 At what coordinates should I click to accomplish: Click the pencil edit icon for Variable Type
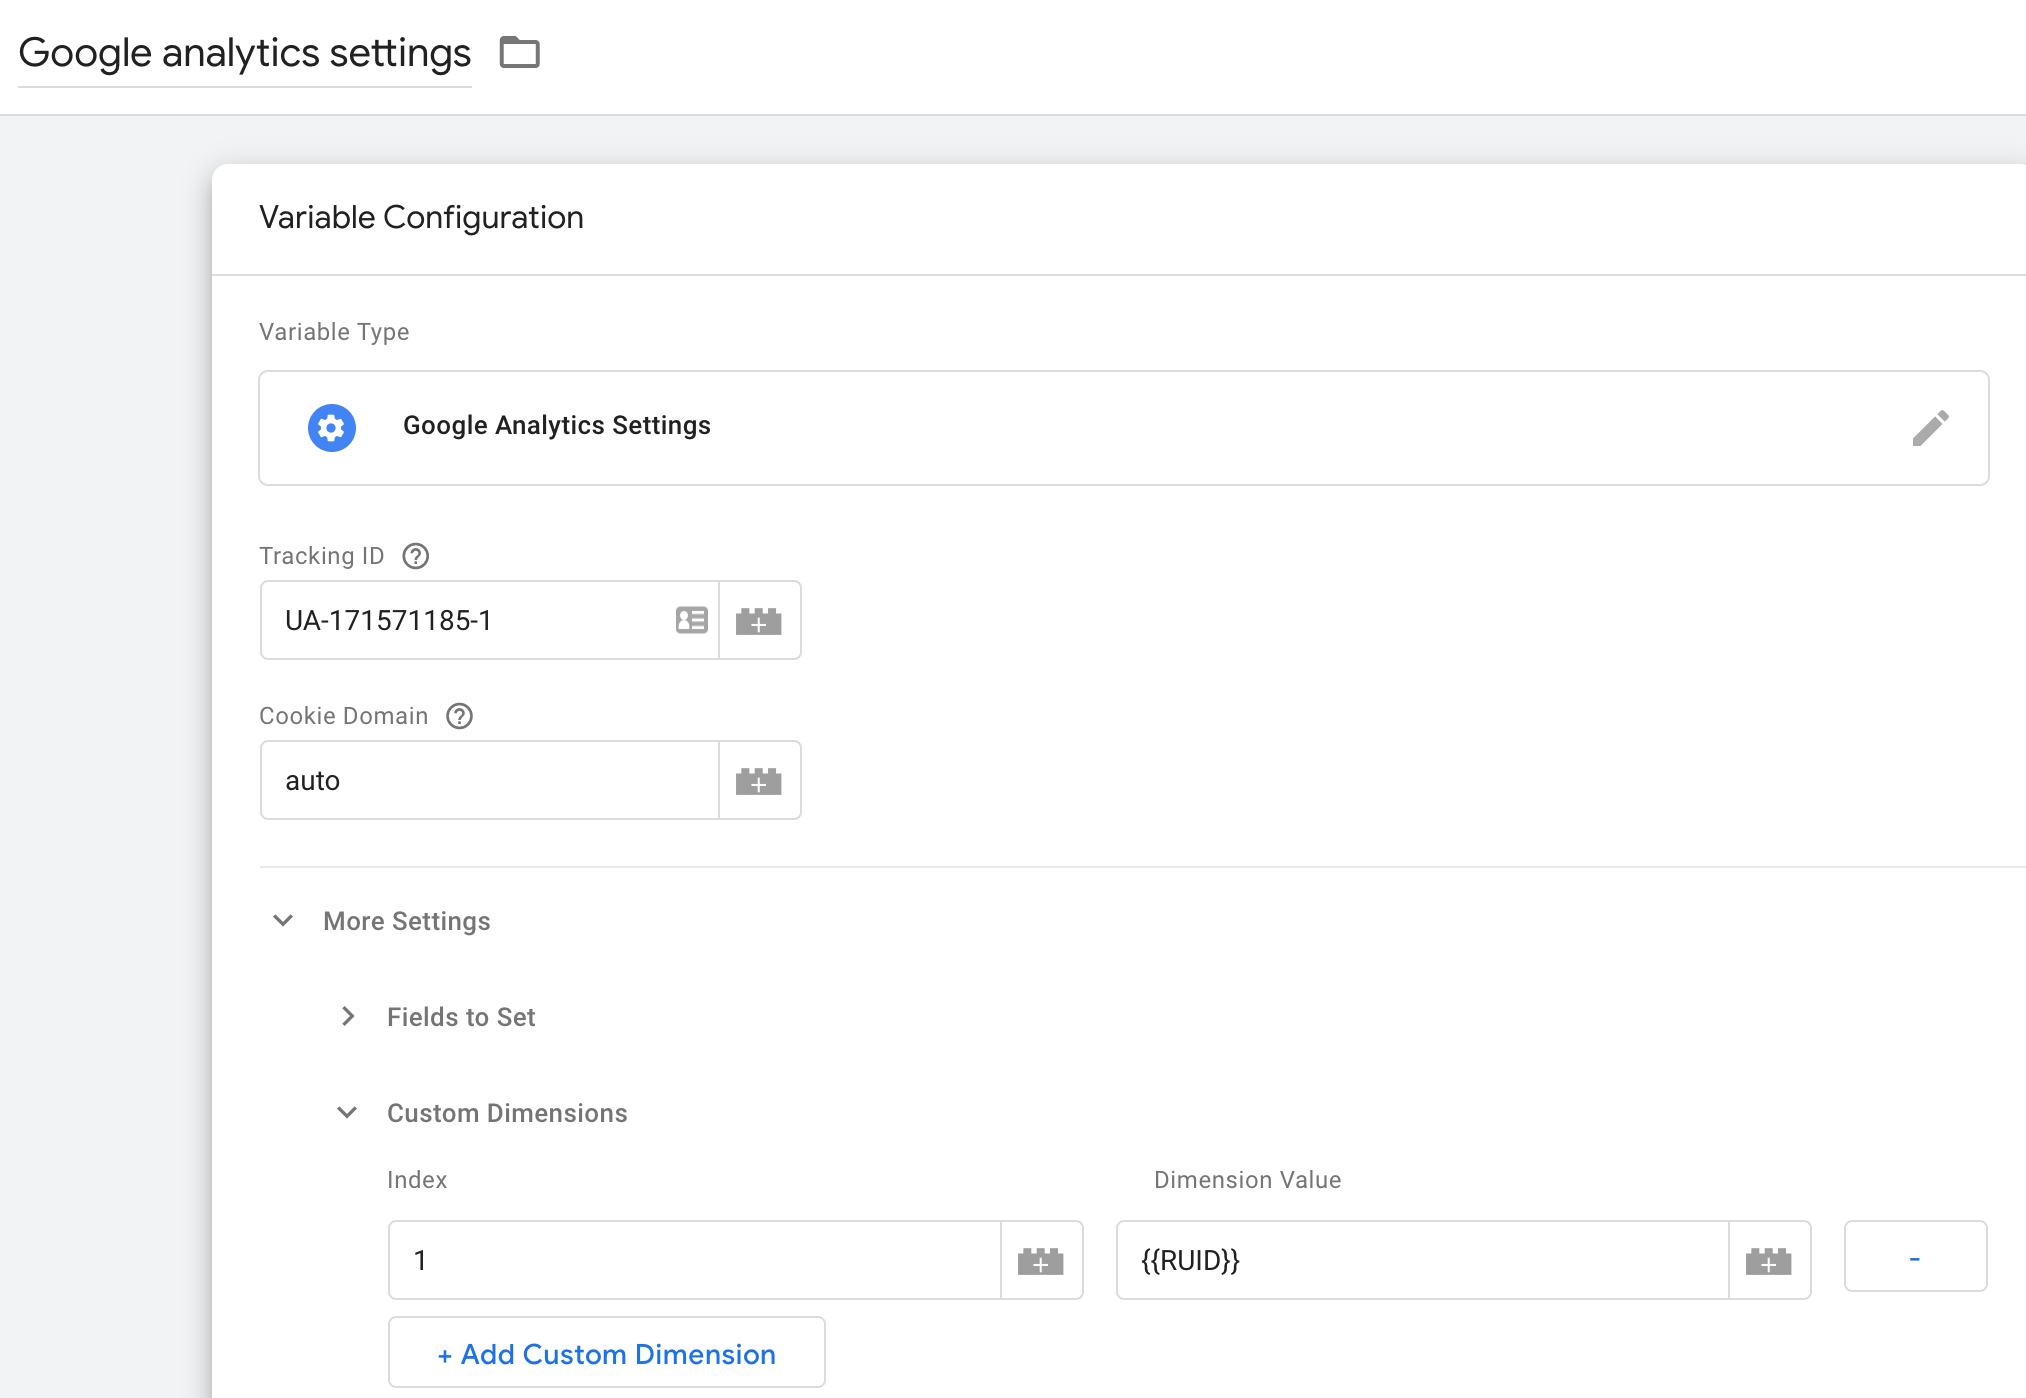pyautogui.click(x=1930, y=428)
